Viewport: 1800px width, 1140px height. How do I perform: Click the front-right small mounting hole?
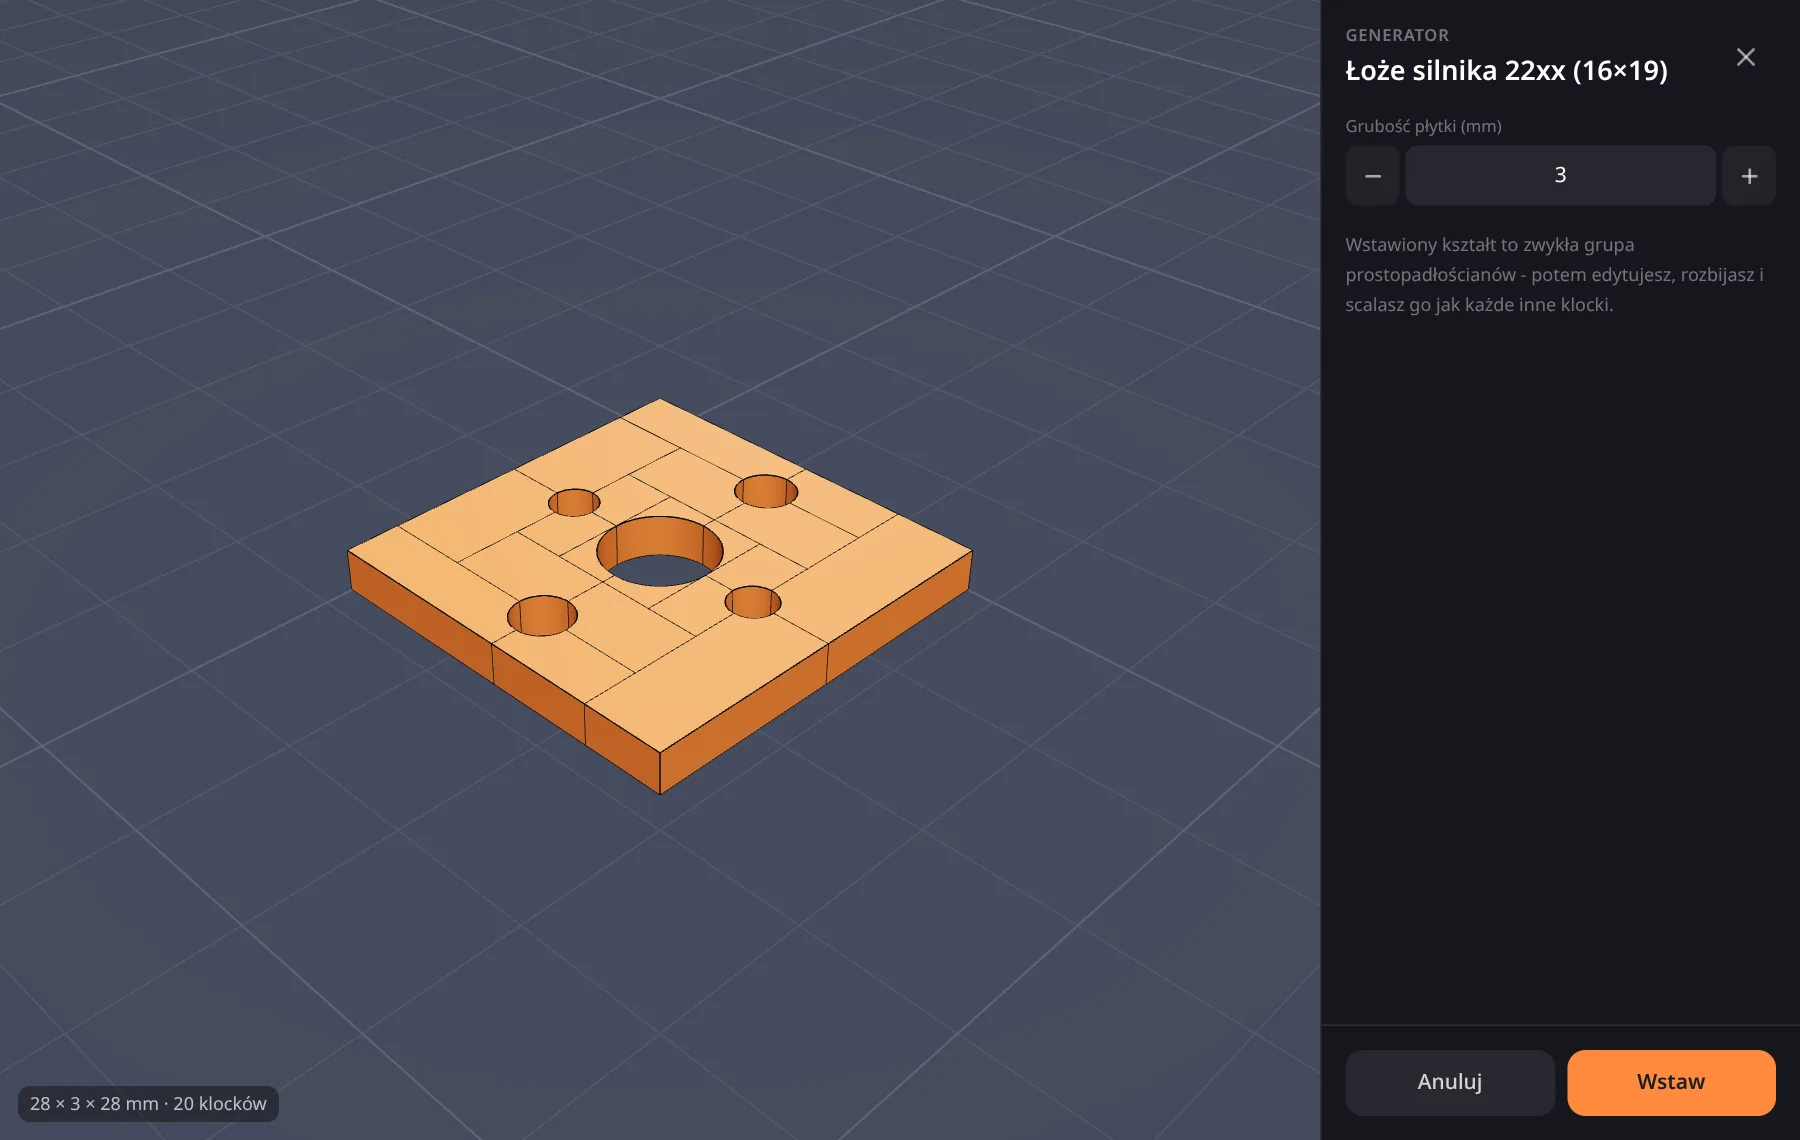tap(753, 602)
